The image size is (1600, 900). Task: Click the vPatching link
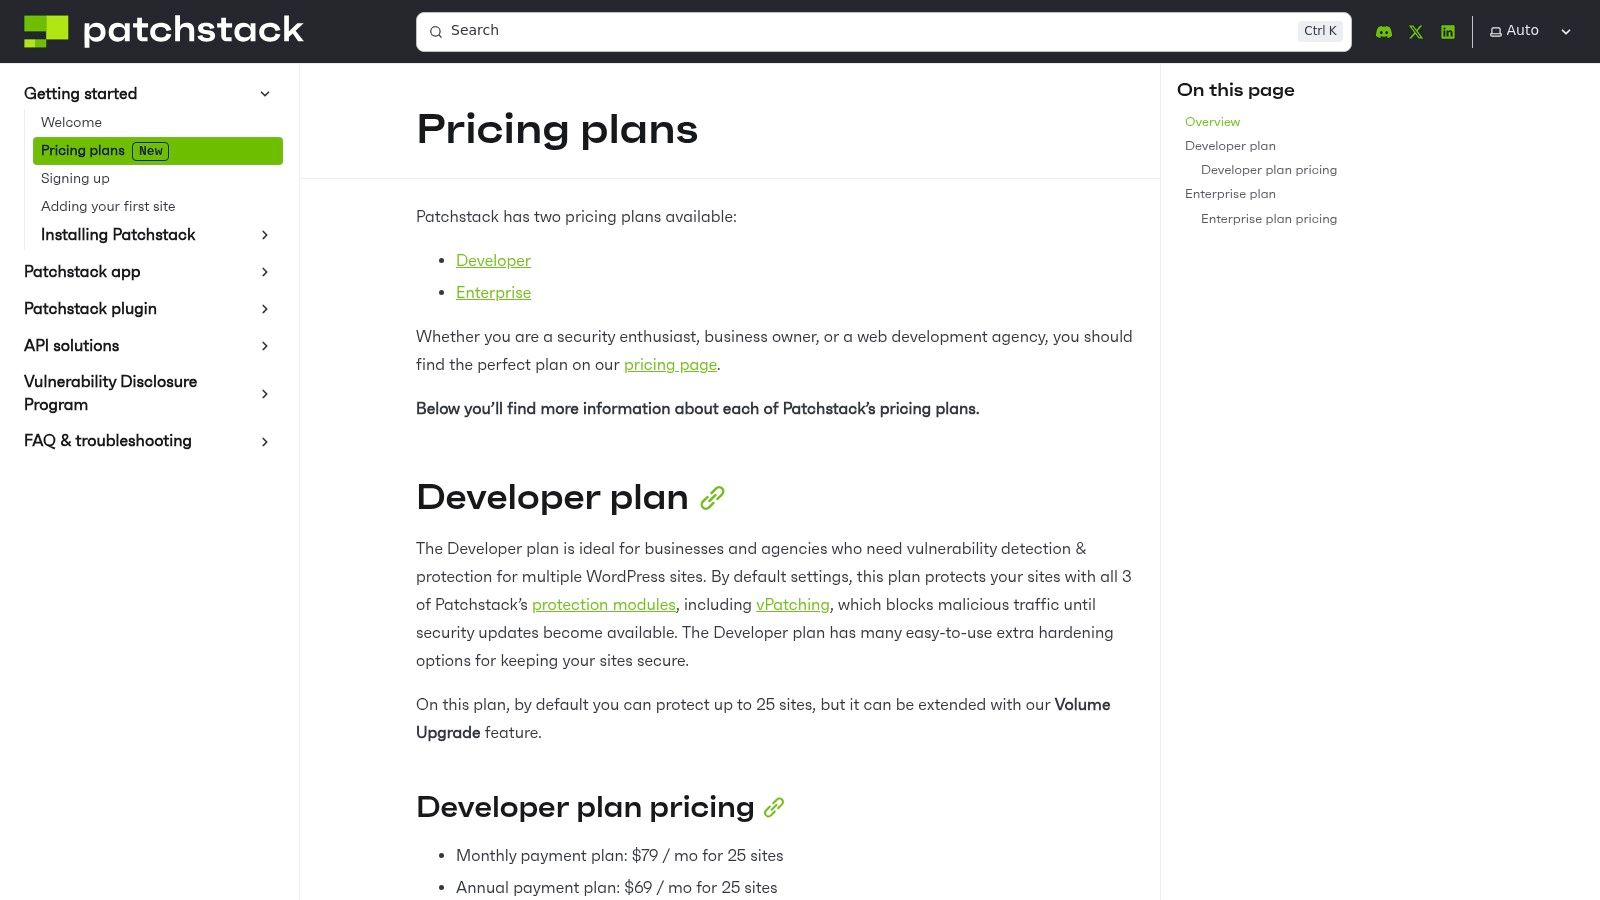click(792, 605)
